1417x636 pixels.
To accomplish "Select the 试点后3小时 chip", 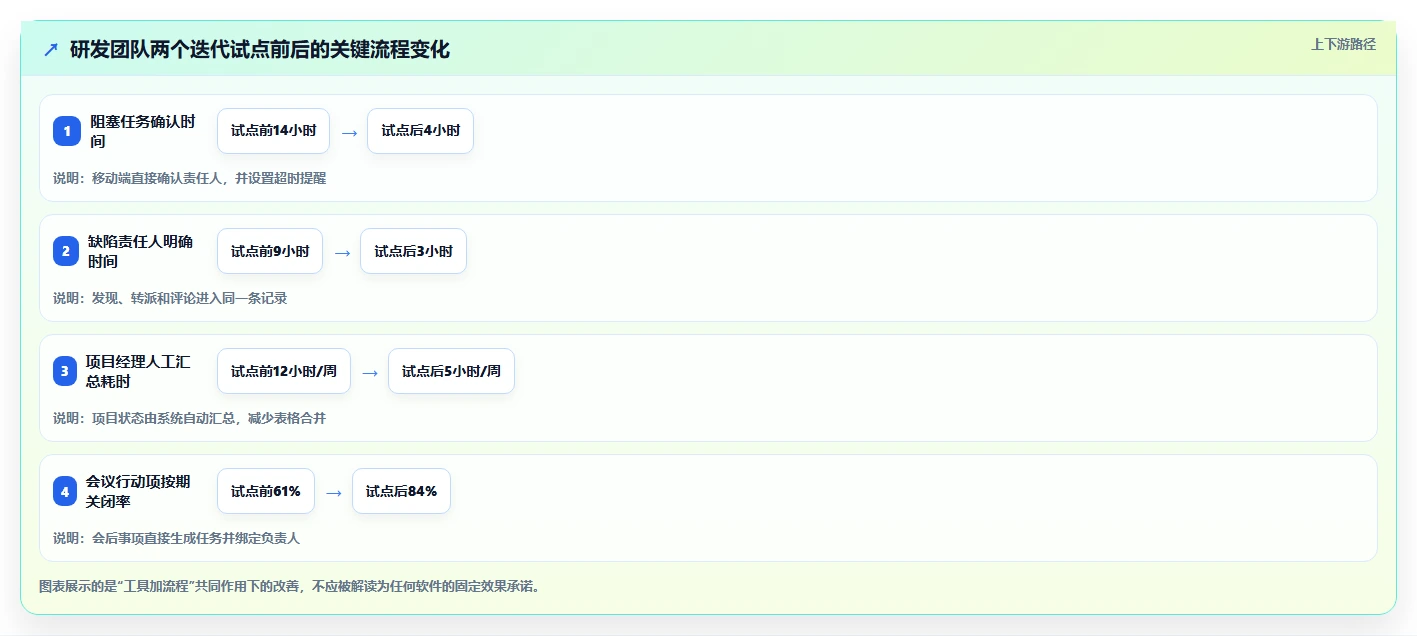I will (413, 251).
